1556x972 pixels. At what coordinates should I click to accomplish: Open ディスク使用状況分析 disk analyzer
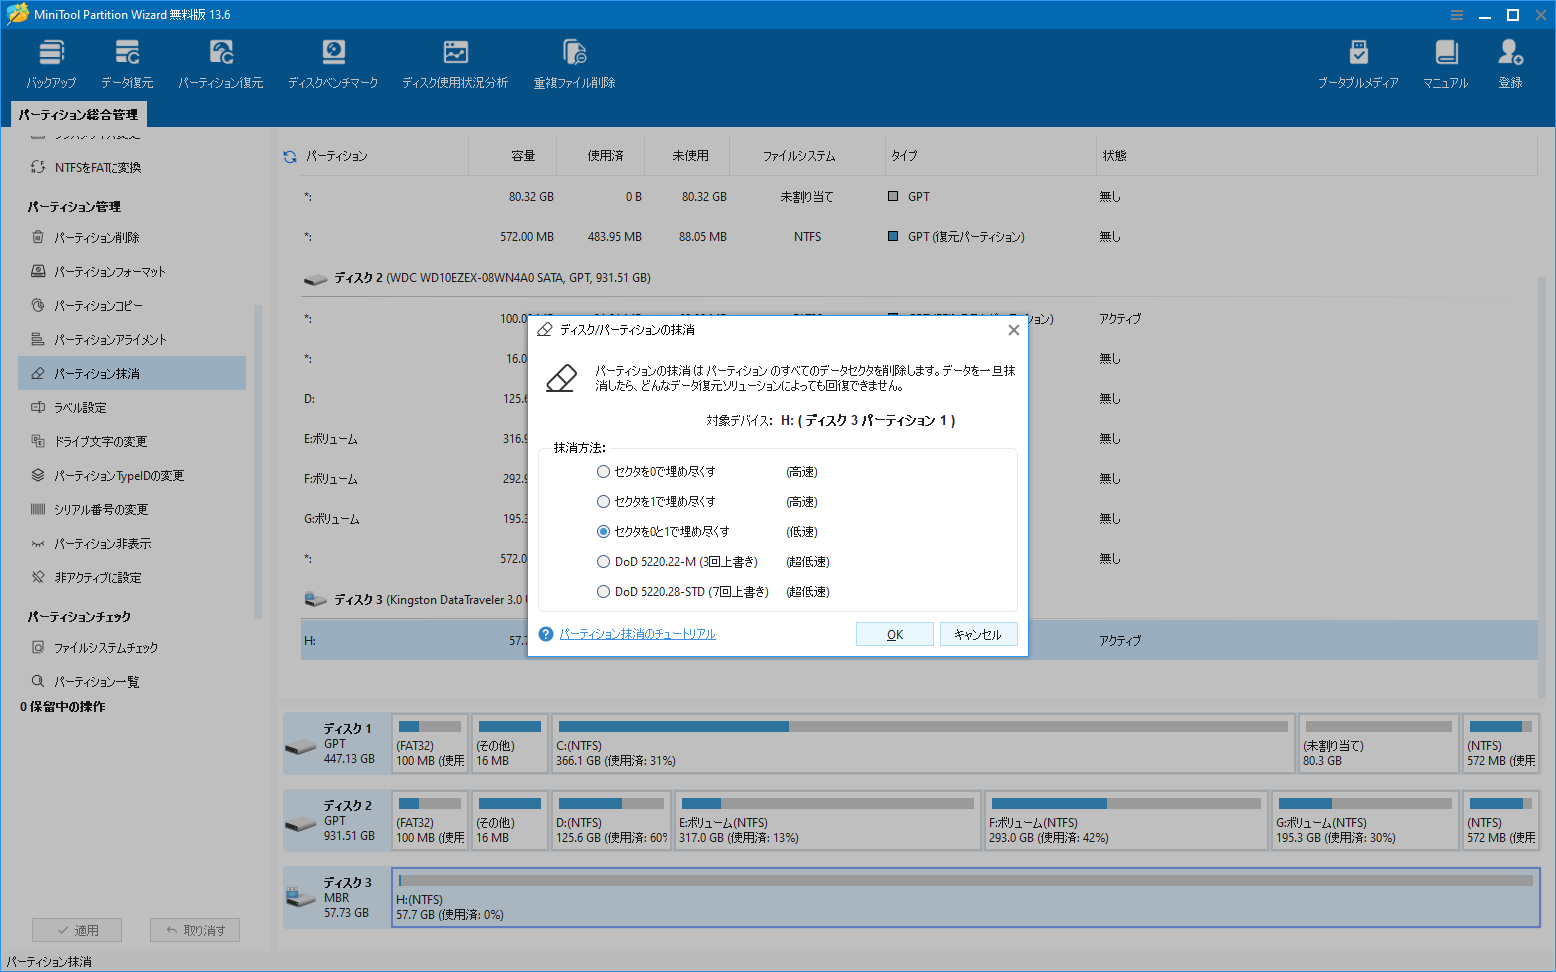point(456,62)
